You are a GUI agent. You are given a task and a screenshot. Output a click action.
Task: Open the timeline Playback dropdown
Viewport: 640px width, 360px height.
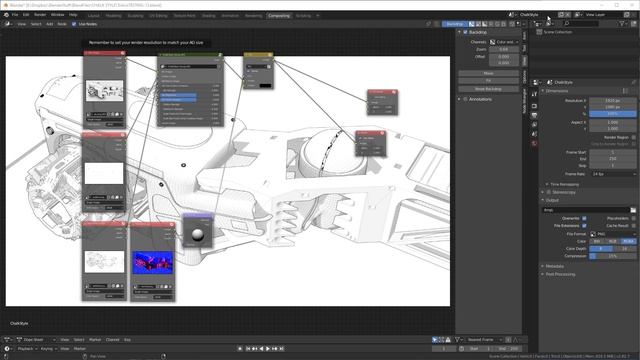point(27,349)
